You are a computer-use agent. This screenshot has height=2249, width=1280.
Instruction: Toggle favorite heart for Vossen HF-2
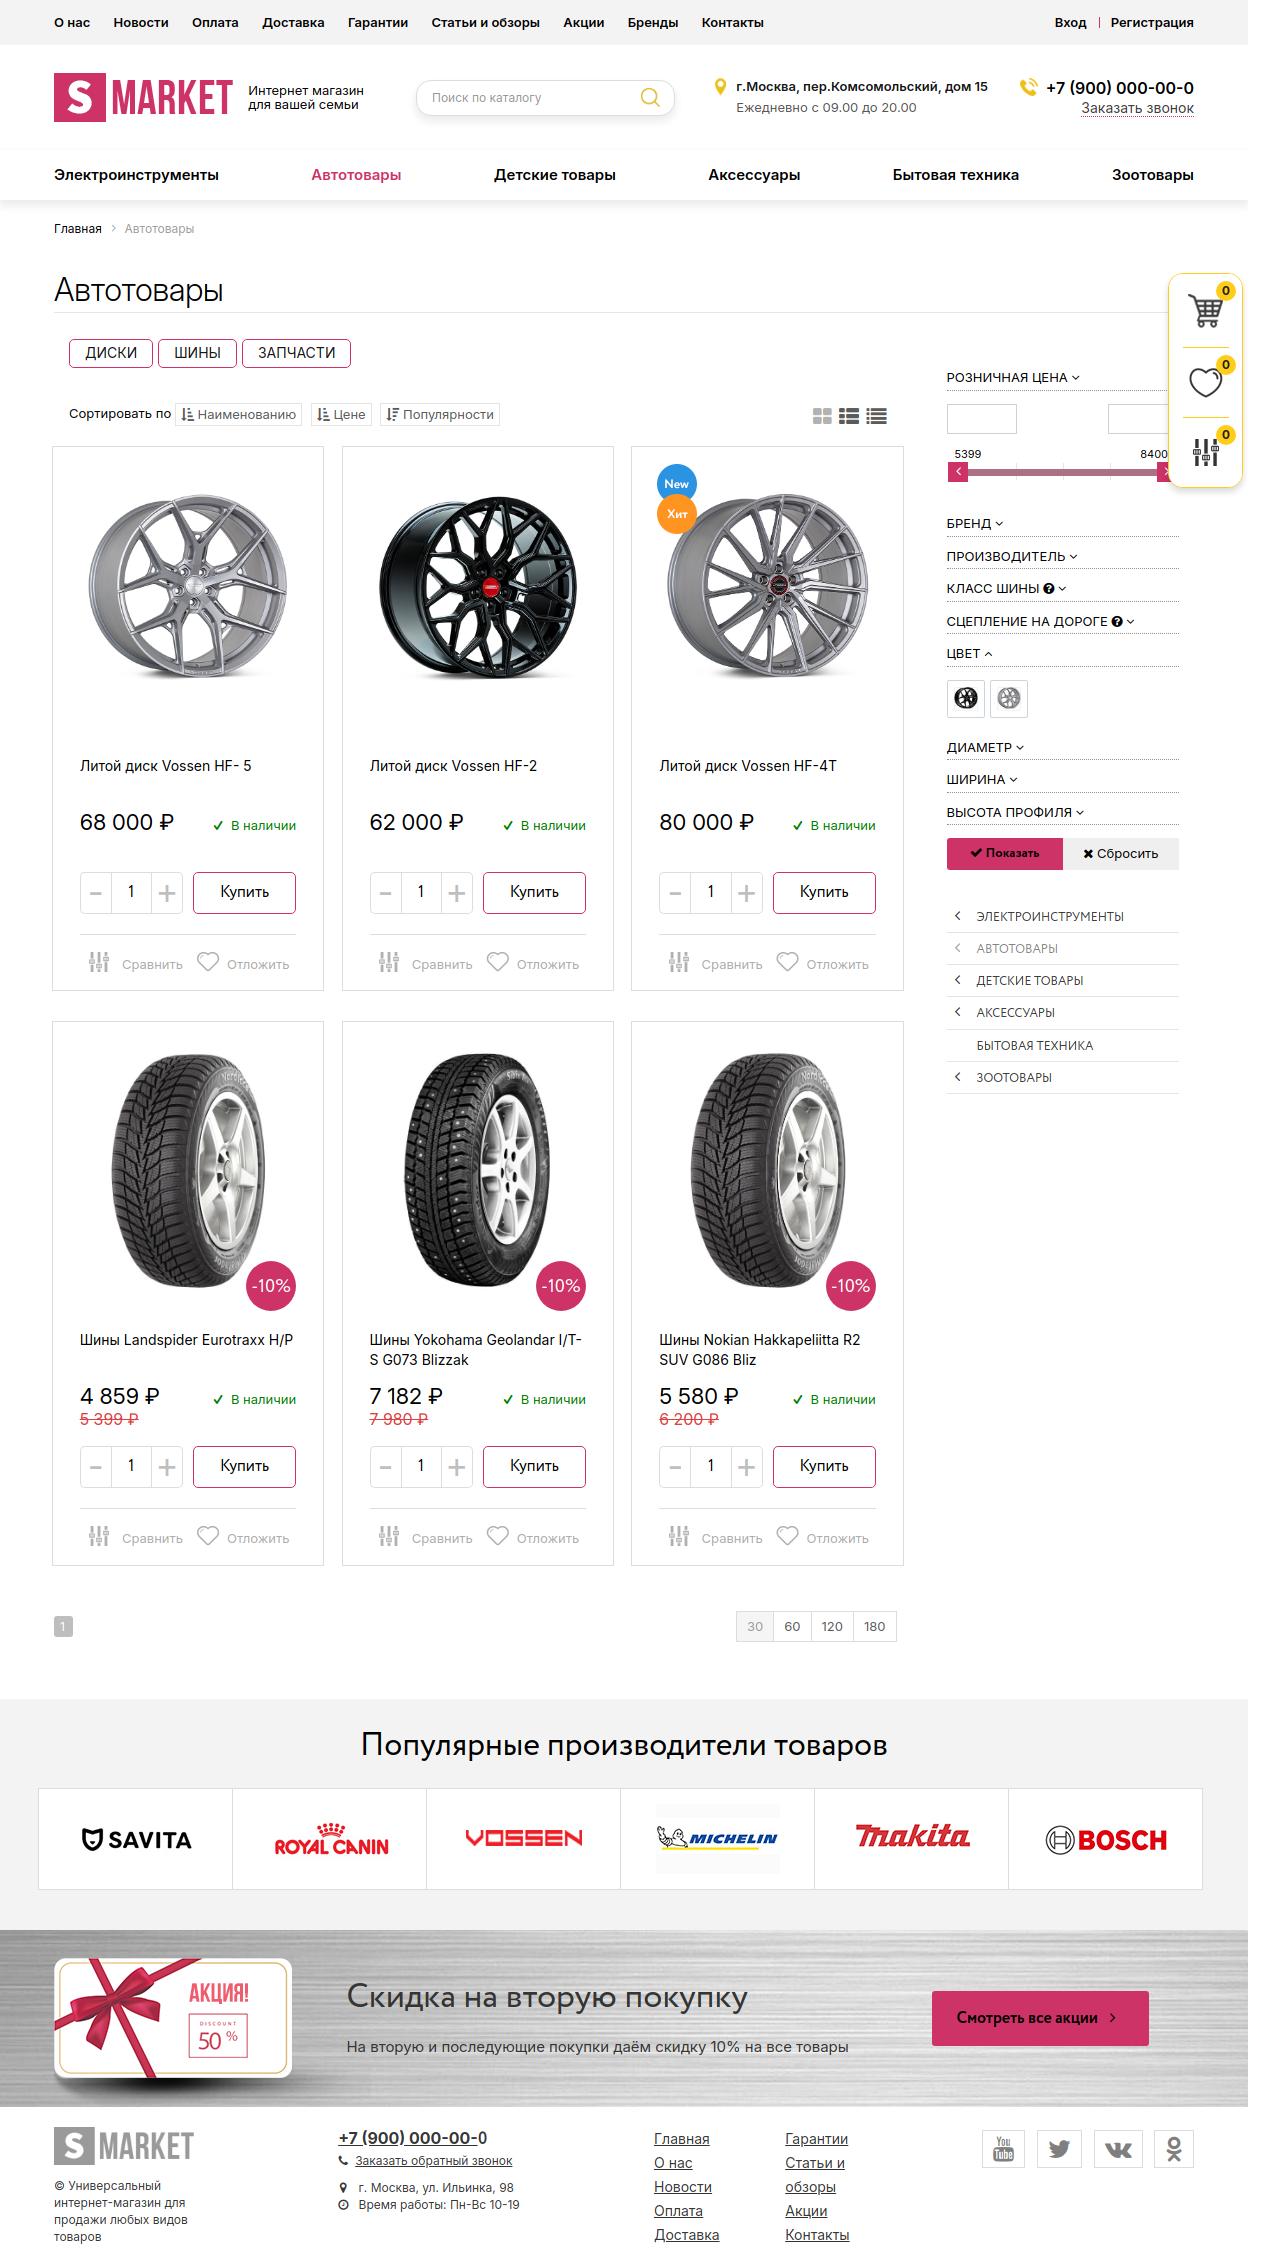tap(498, 962)
